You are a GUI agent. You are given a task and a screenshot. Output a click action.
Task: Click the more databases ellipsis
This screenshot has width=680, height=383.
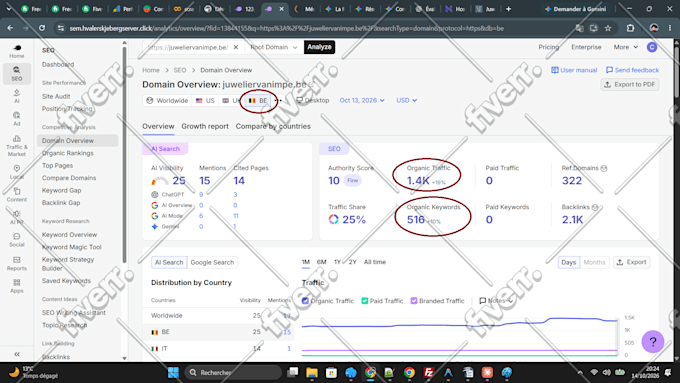pyautogui.click(x=278, y=100)
